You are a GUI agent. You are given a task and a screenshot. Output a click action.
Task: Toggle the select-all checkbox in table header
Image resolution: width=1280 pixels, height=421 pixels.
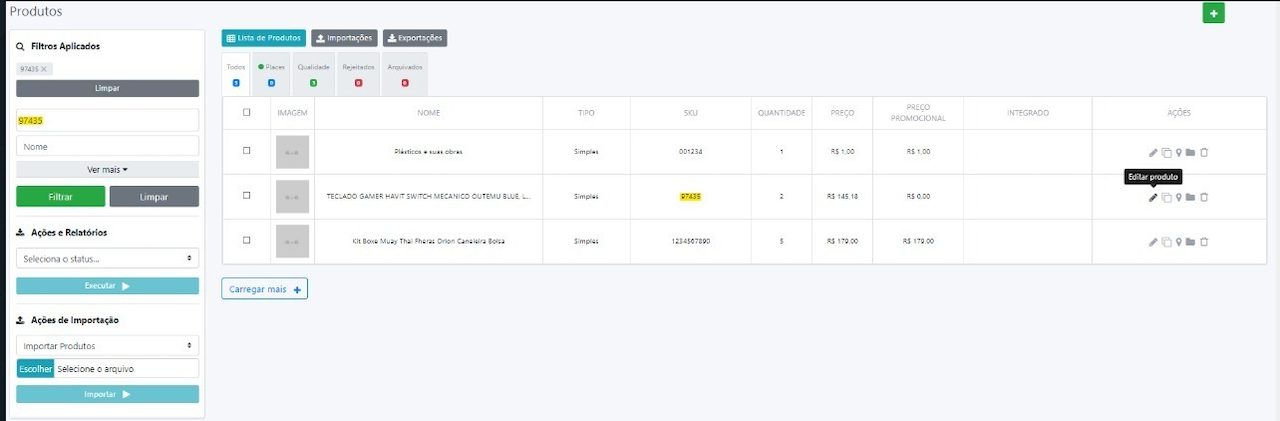coord(247,113)
